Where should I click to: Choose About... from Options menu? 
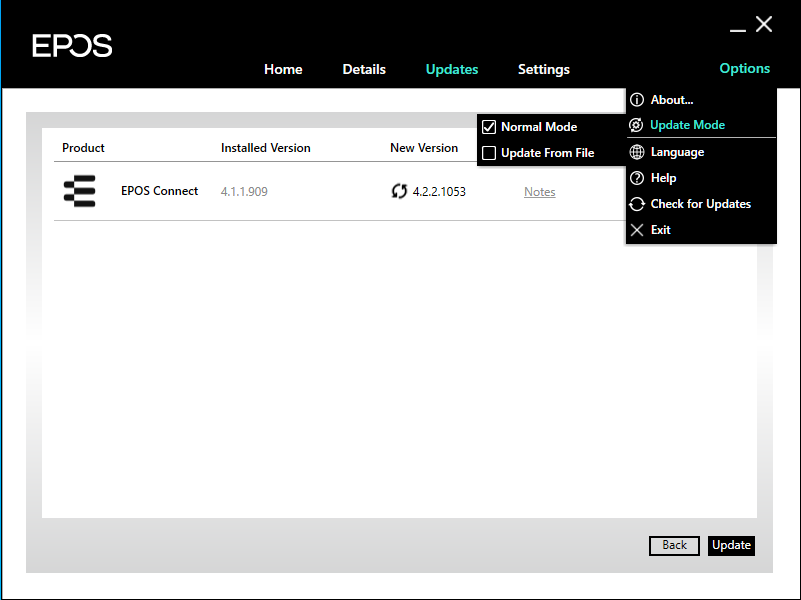click(x=701, y=100)
